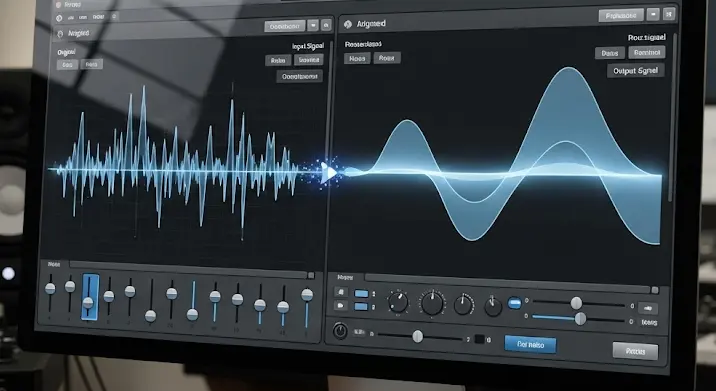
Task: Open the dropdown arrow in the left panel header
Action: 313,26
